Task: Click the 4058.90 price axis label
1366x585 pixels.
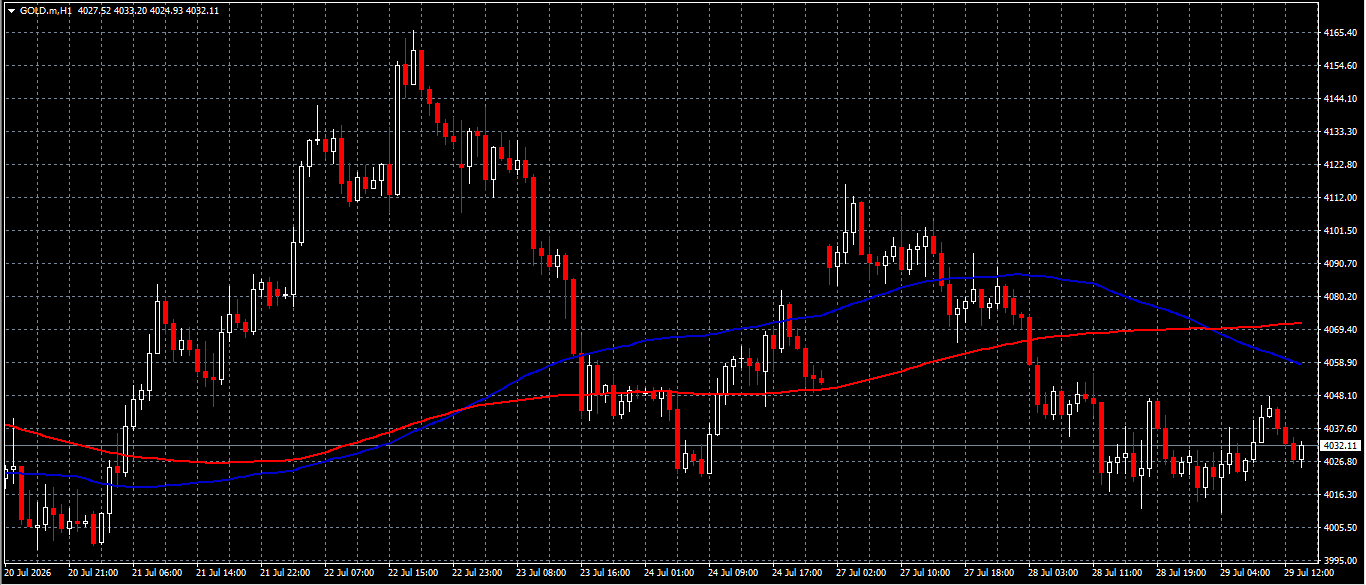Action: (x=1338, y=363)
